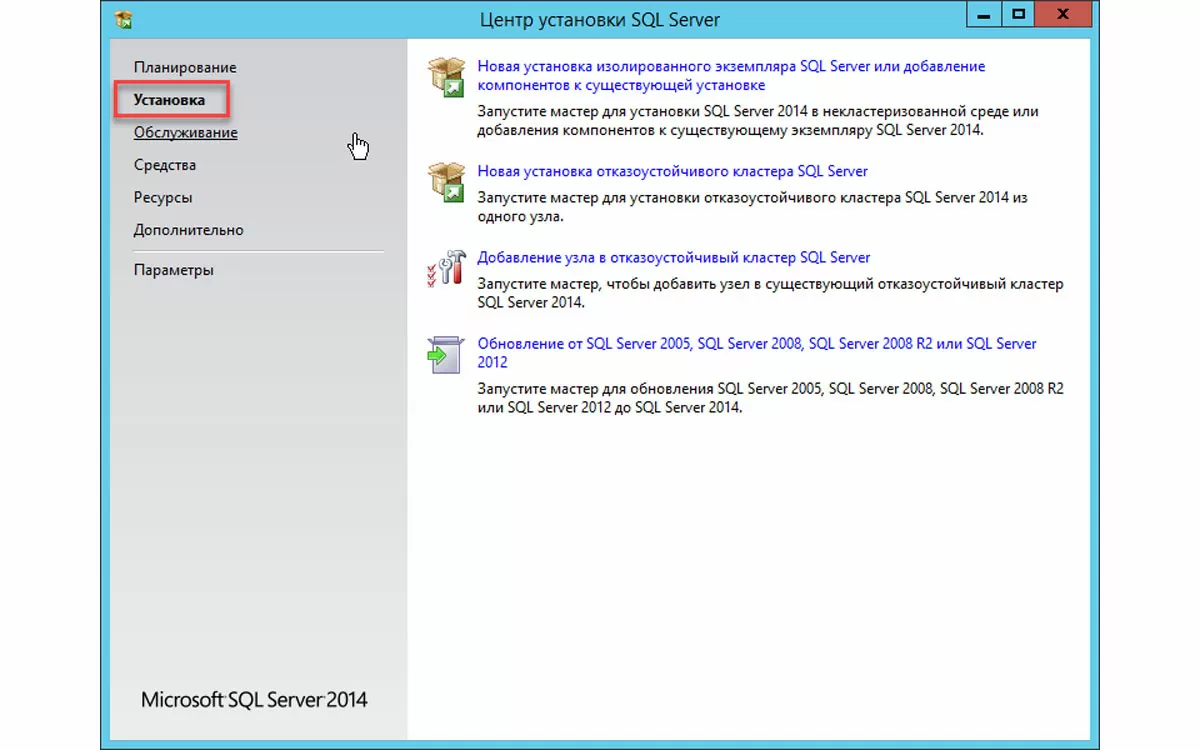Open the Планирование section
Screen dimensions: 1200x750
[x=185, y=67]
